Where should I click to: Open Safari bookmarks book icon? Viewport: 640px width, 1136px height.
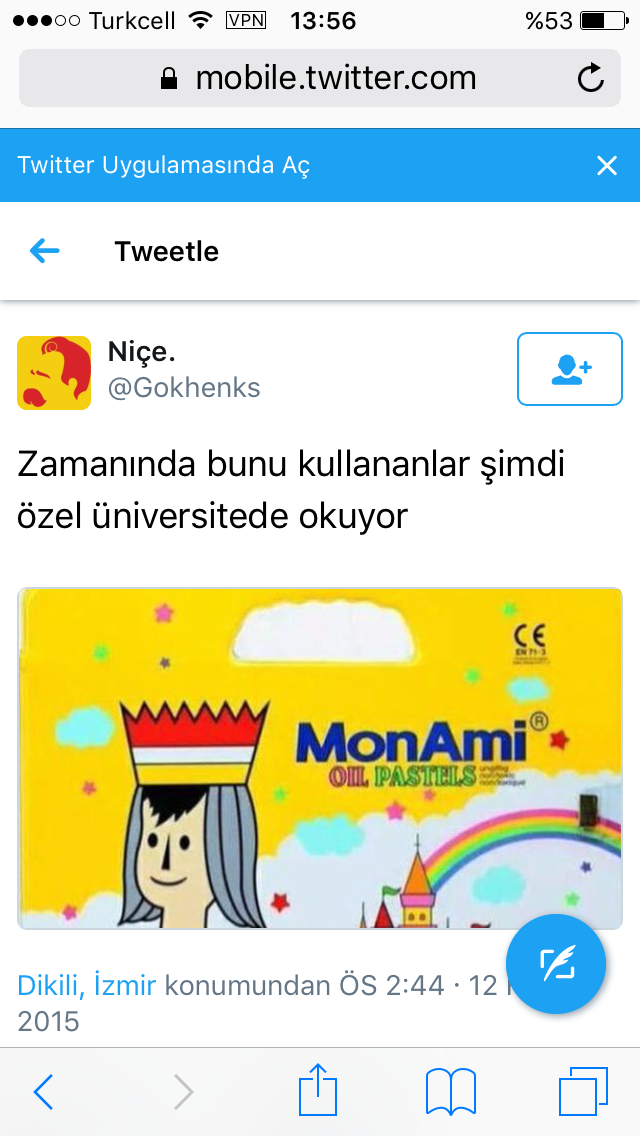pyautogui.click(x=450, y=1091)
